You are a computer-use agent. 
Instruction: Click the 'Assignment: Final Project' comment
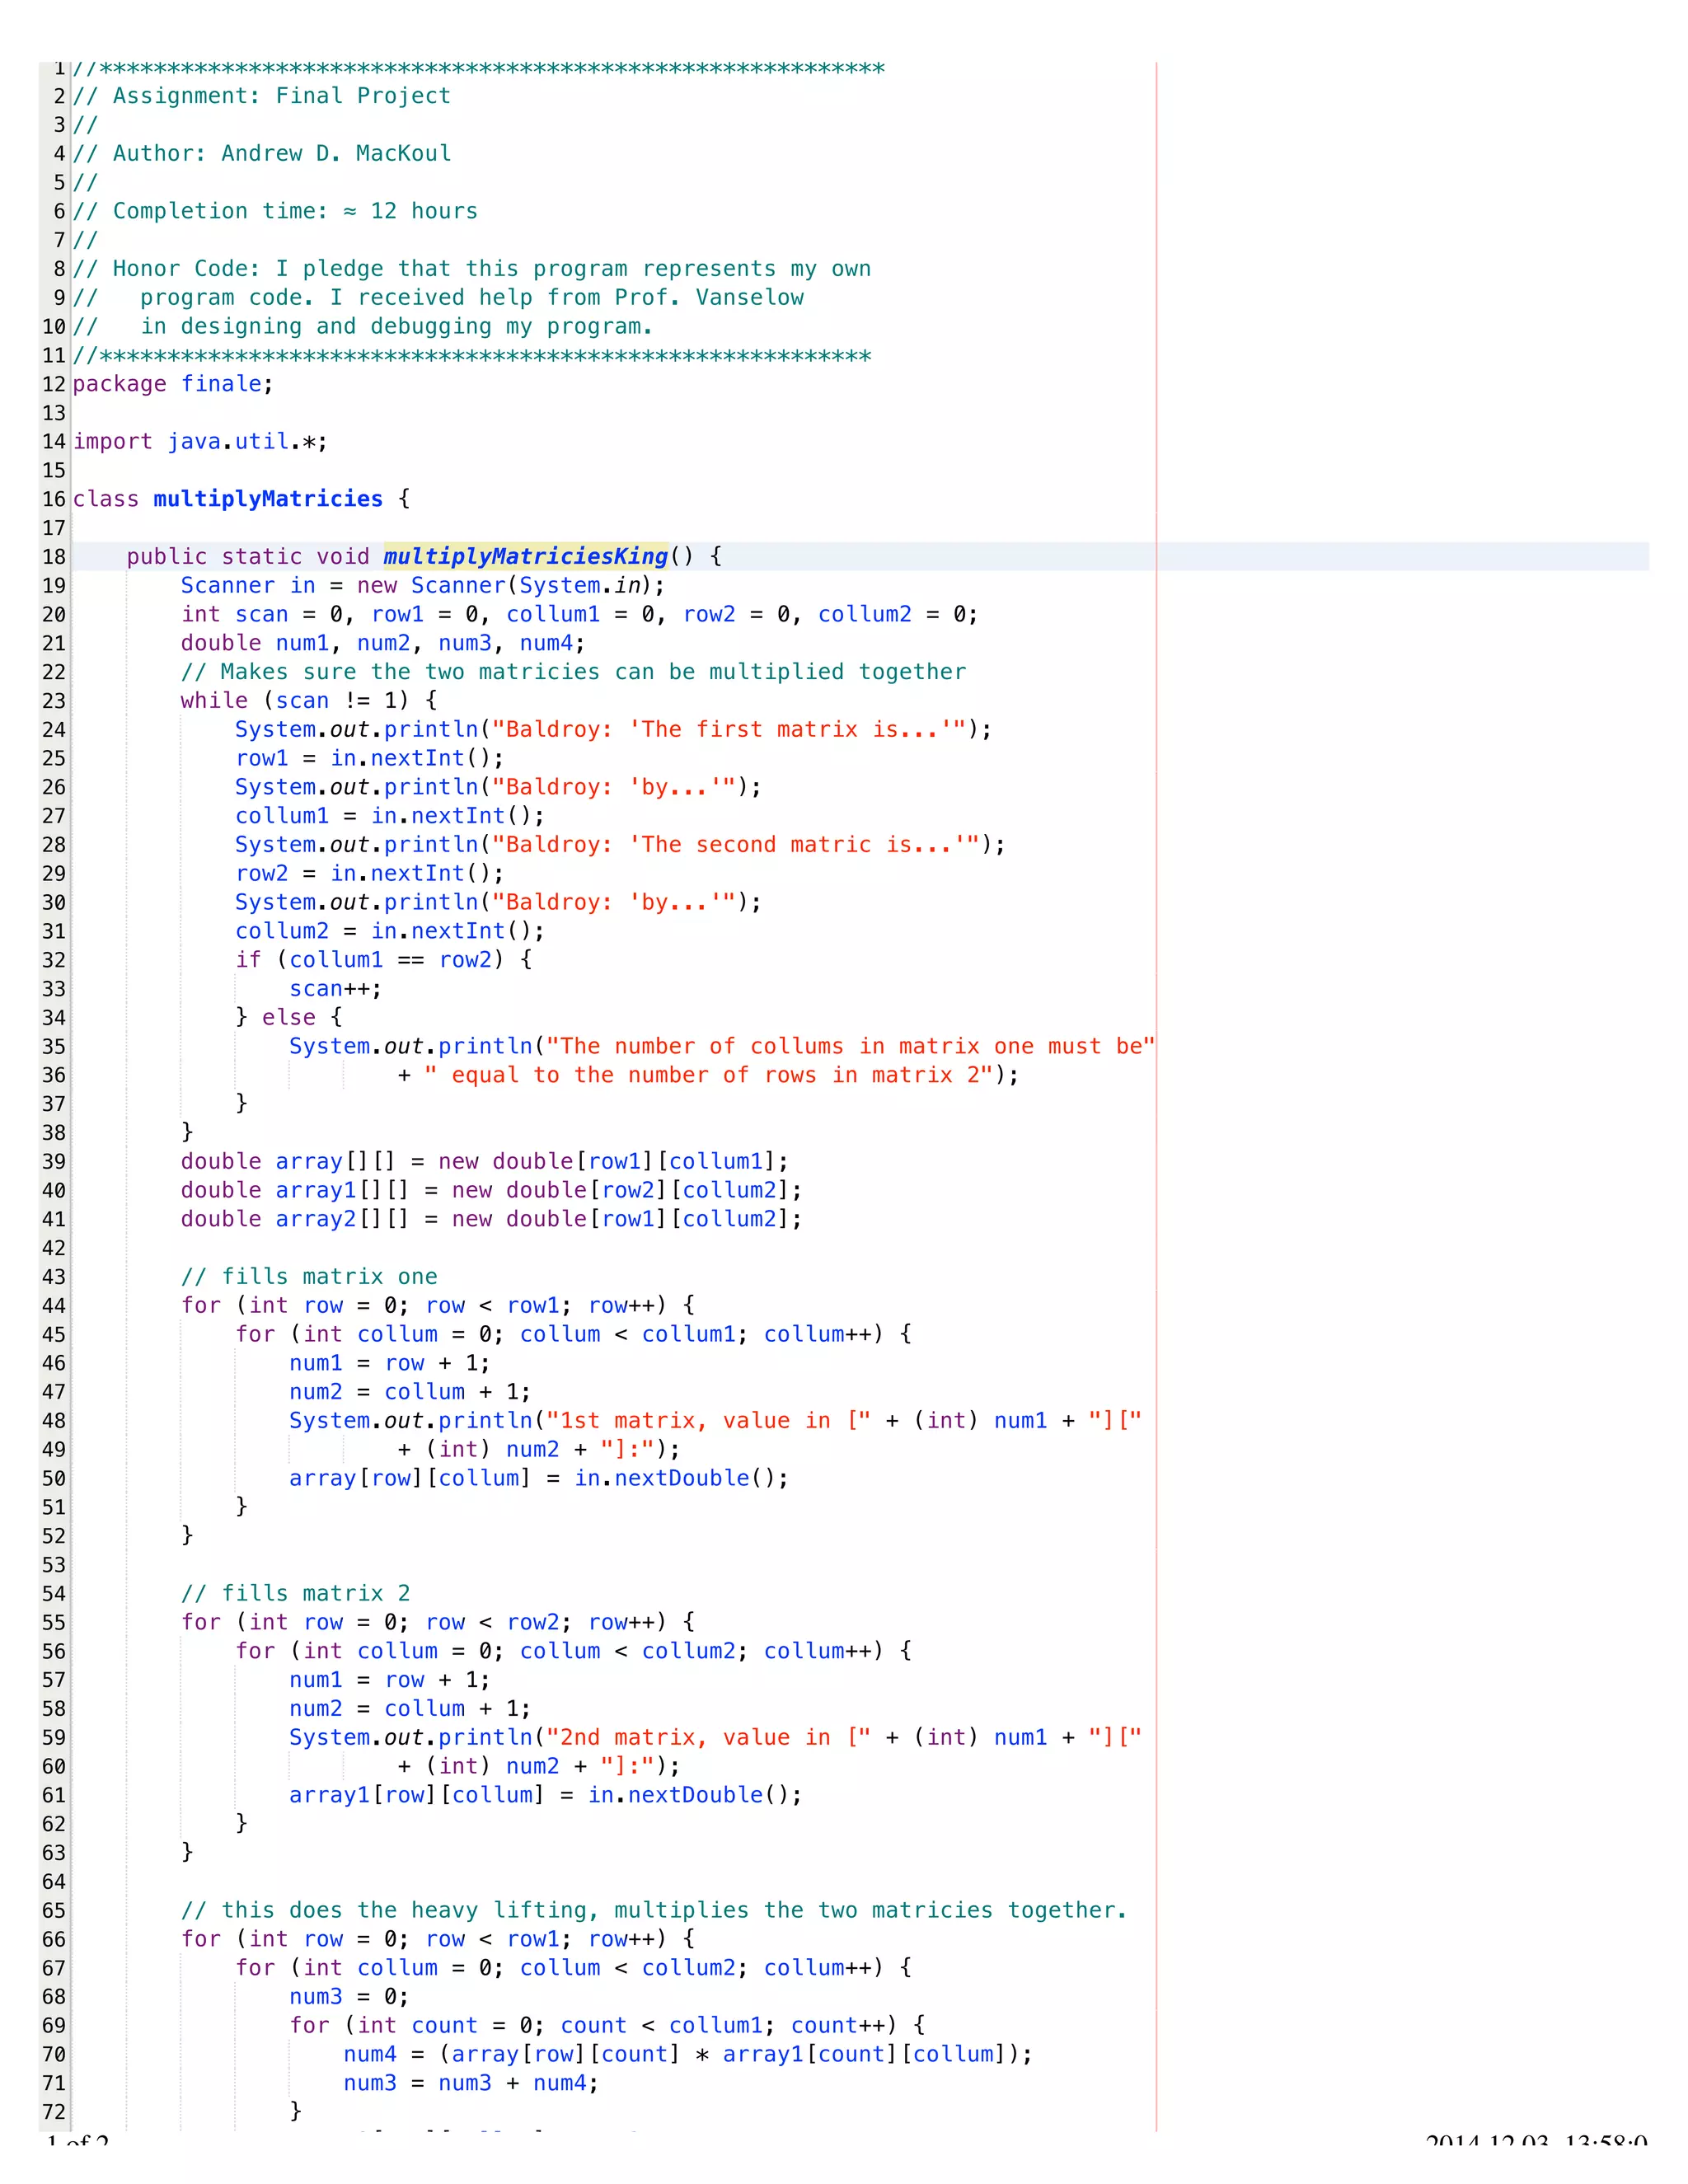262,96
